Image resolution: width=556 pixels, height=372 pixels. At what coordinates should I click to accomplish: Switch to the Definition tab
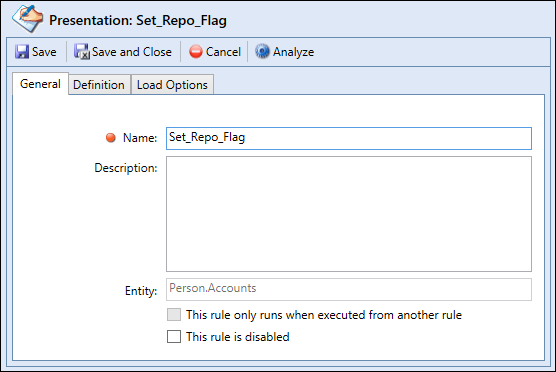point(99,85)
